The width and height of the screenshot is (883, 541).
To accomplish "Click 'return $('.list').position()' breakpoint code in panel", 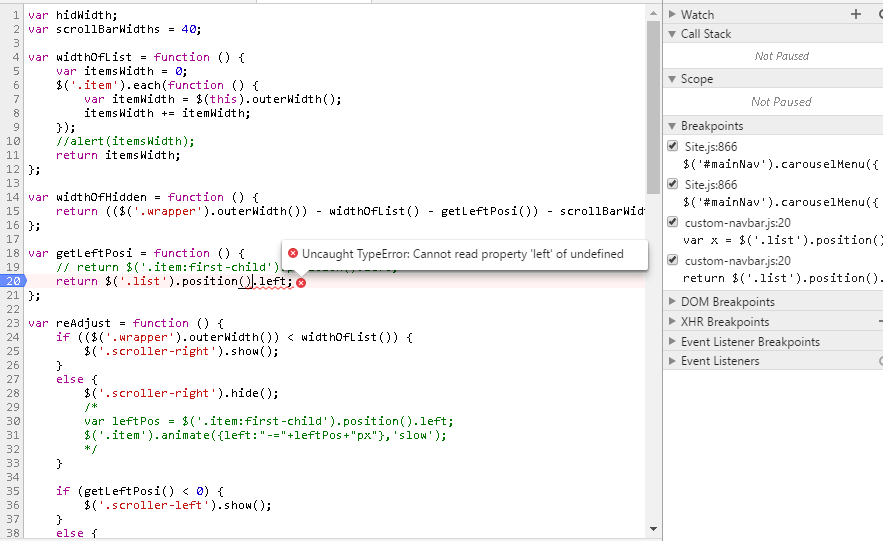I will click(x=783, y=278).
